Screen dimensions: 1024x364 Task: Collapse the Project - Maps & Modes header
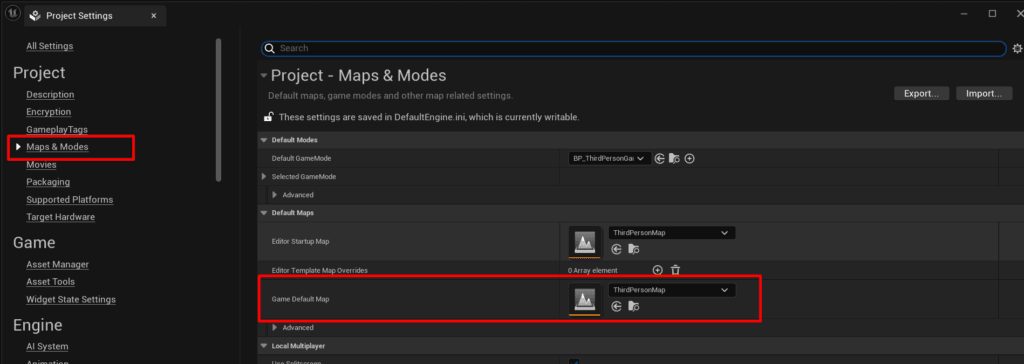(264, 76)
